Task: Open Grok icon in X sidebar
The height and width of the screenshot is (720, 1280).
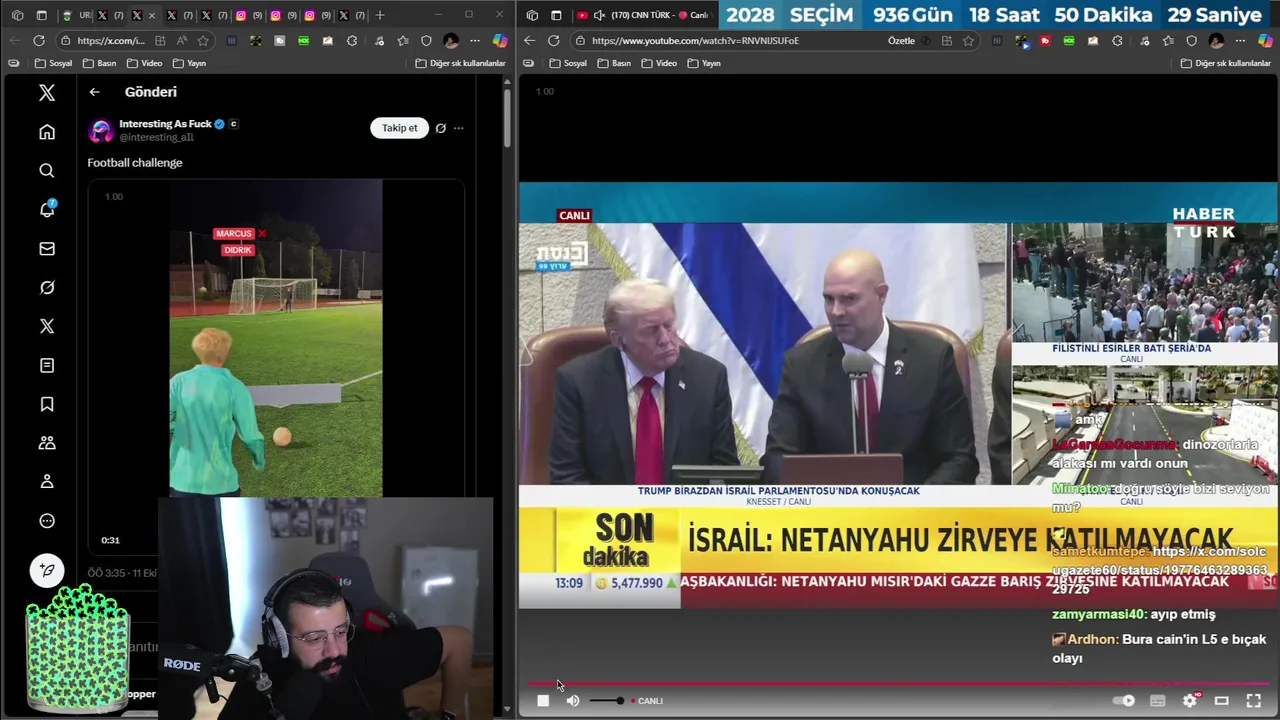Action: click(47, 288)
